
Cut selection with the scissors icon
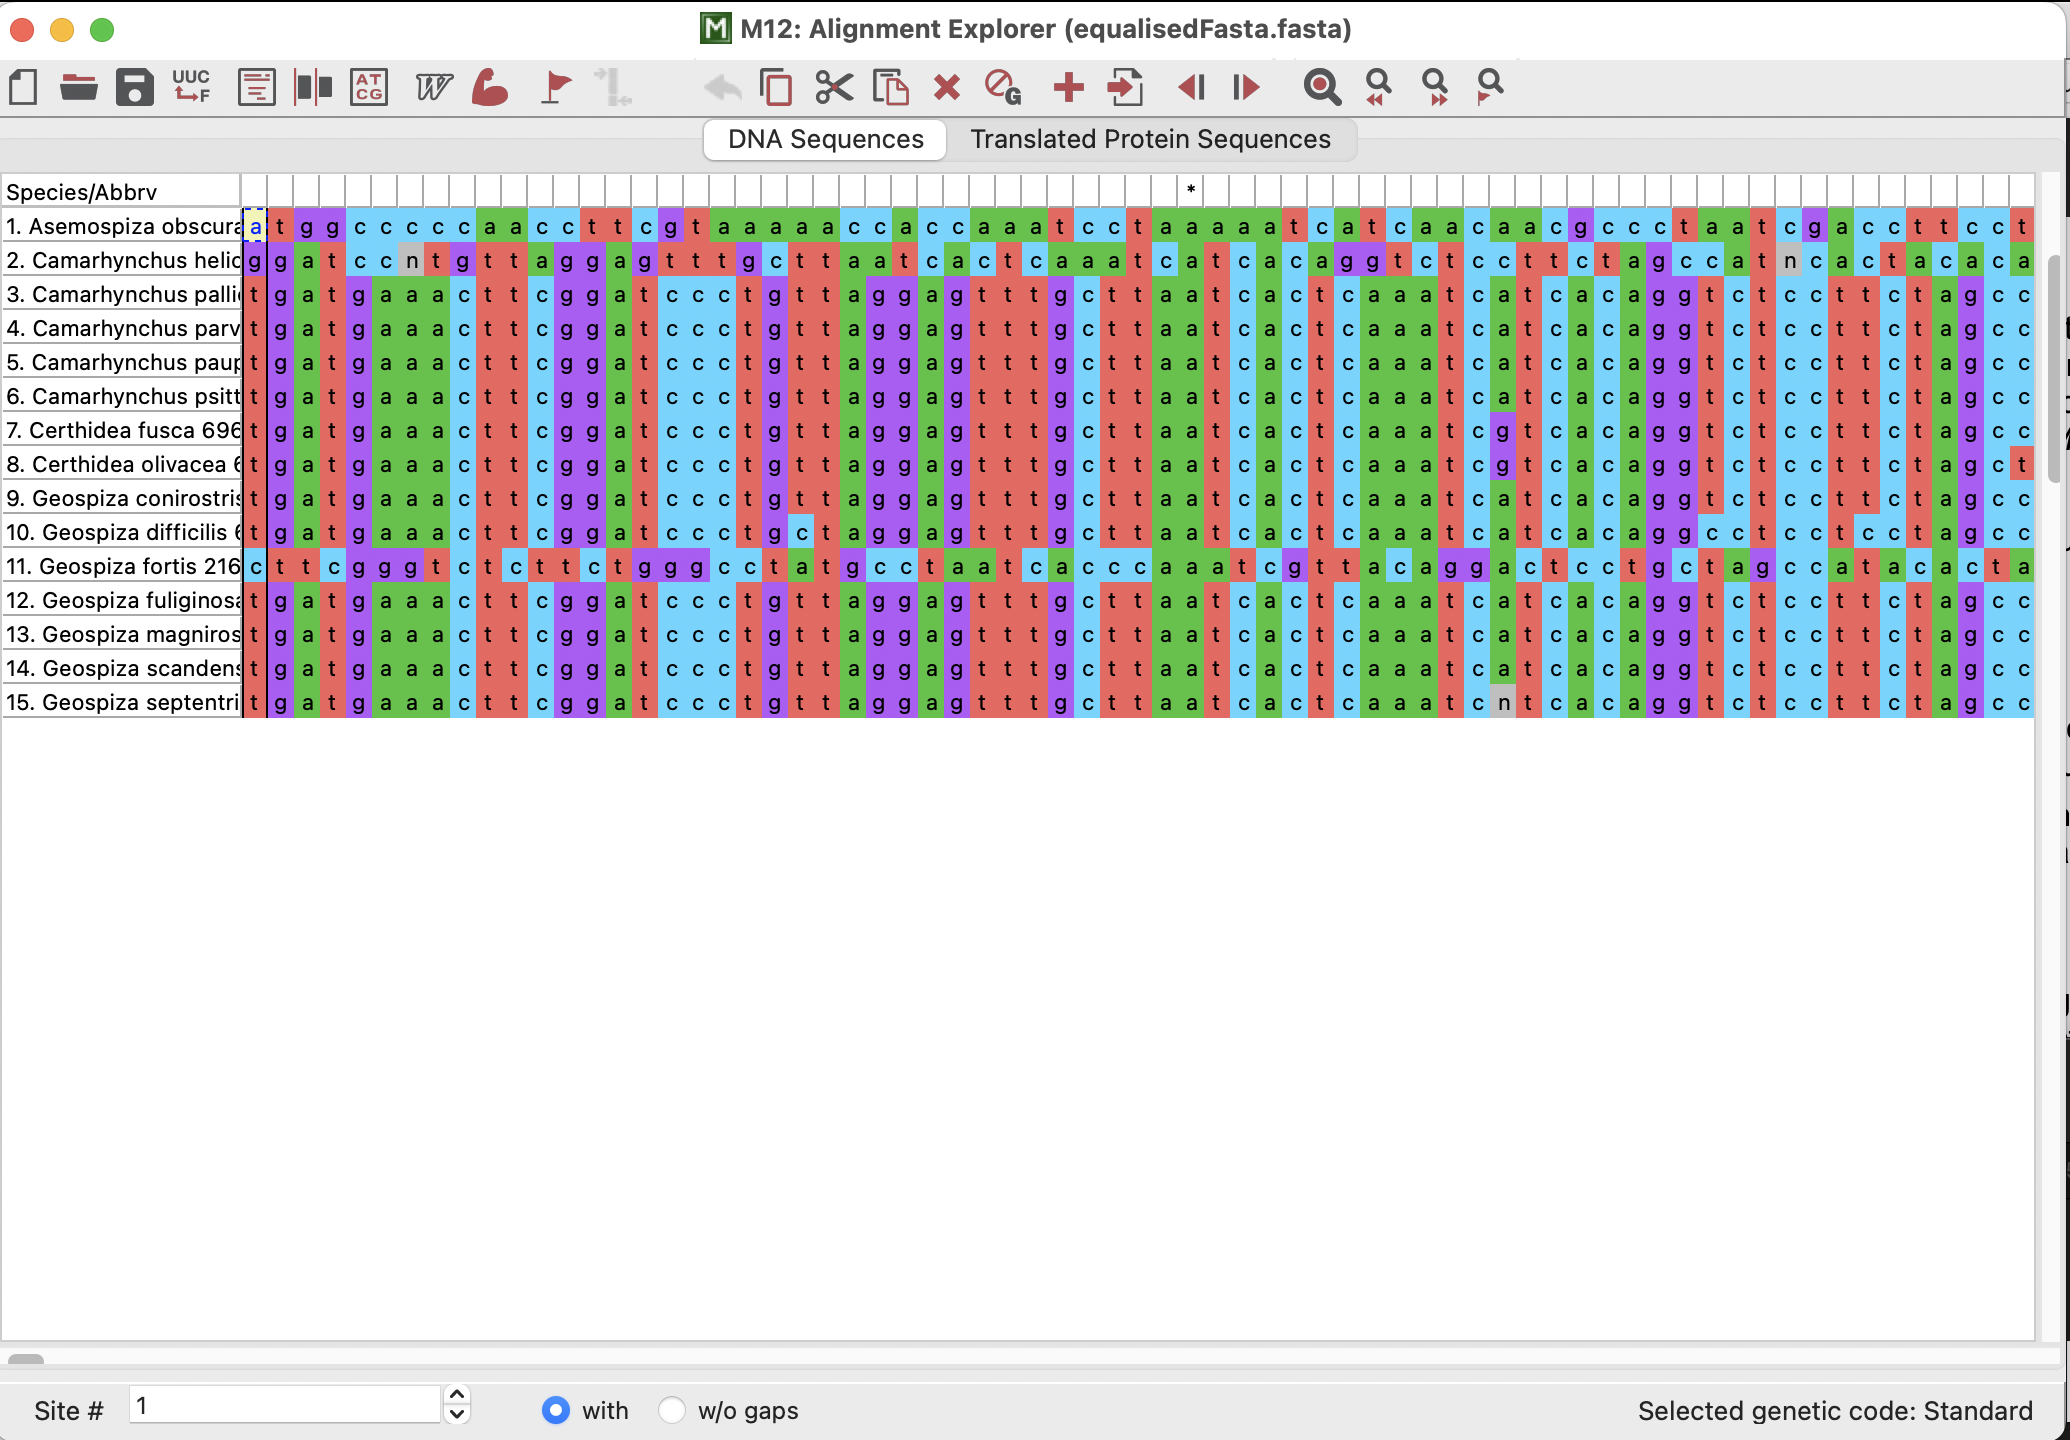pos(834,87)
